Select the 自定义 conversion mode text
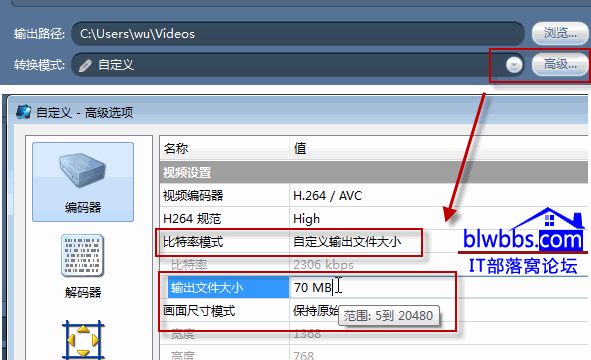Image resolution: width=591 pixels, height=360 pixels. [x=116, y=65]
